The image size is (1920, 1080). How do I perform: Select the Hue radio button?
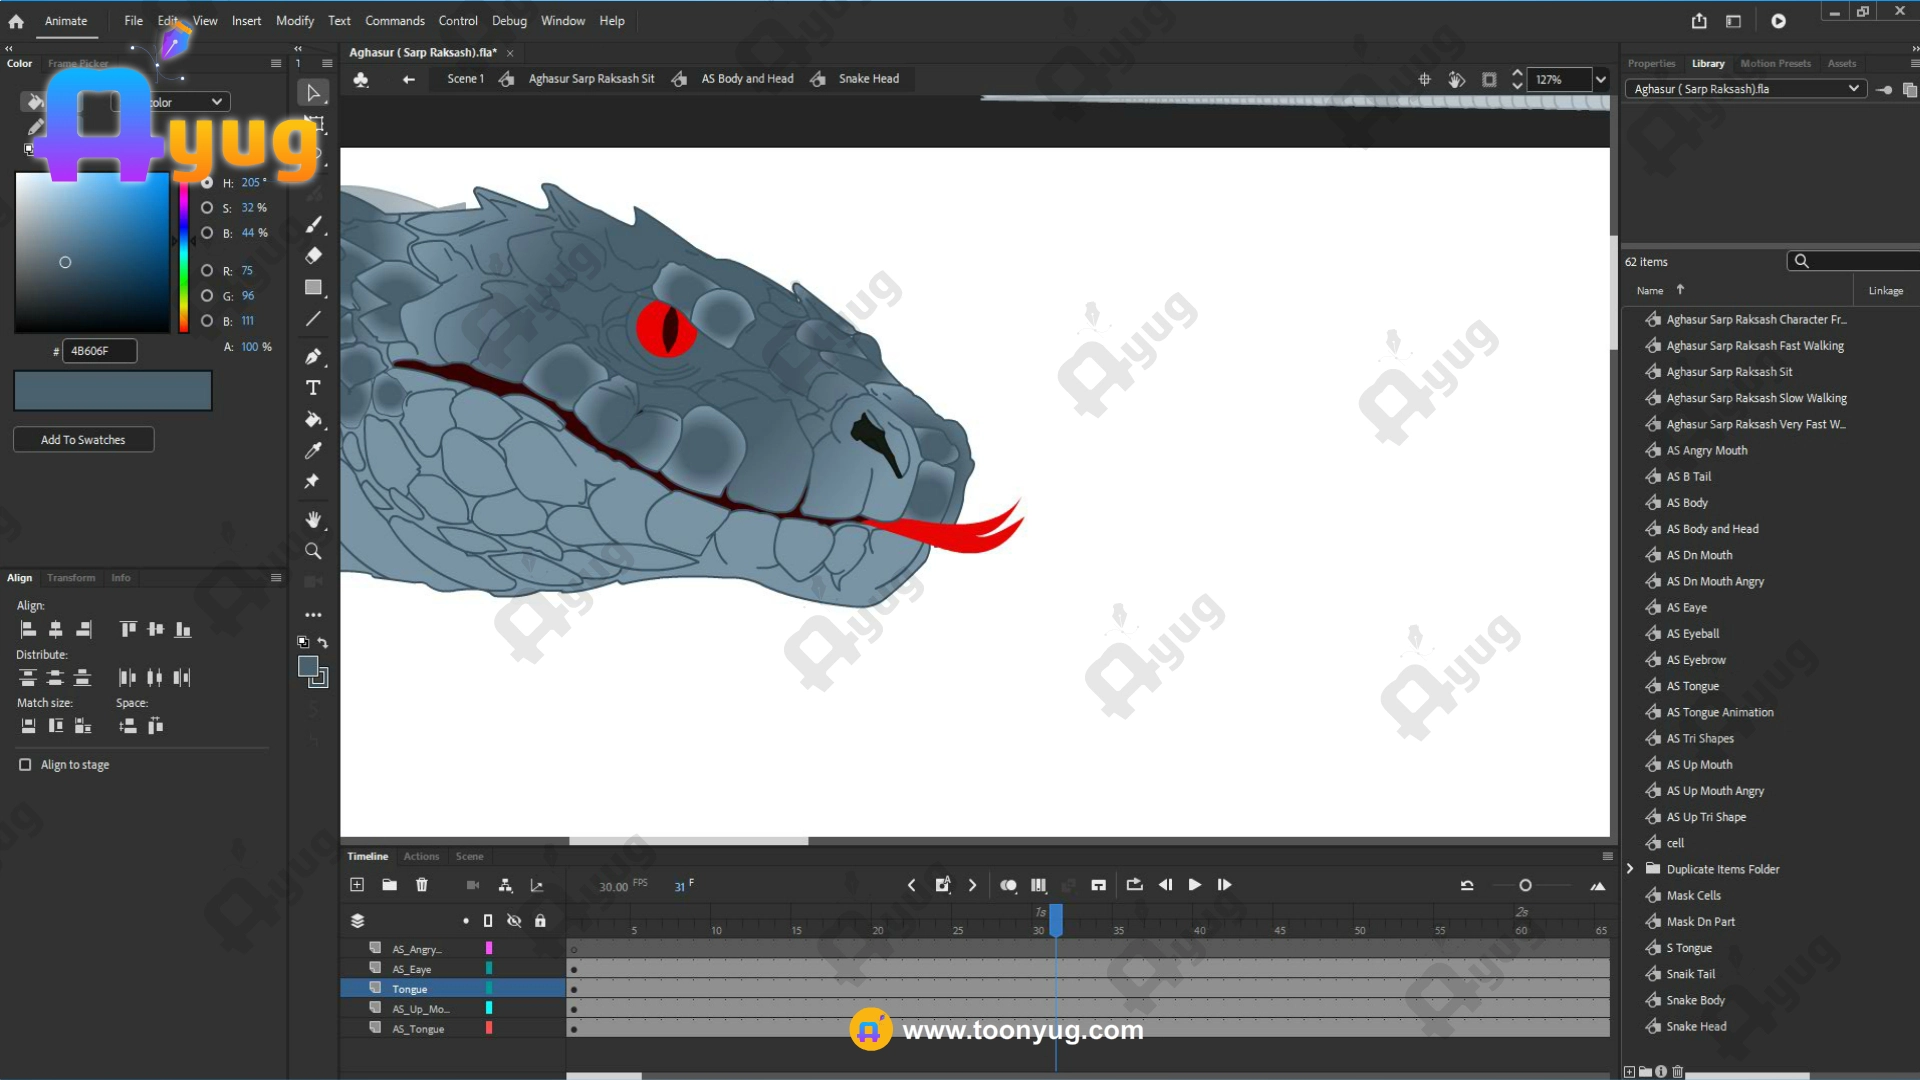click(x=207, y=183)
